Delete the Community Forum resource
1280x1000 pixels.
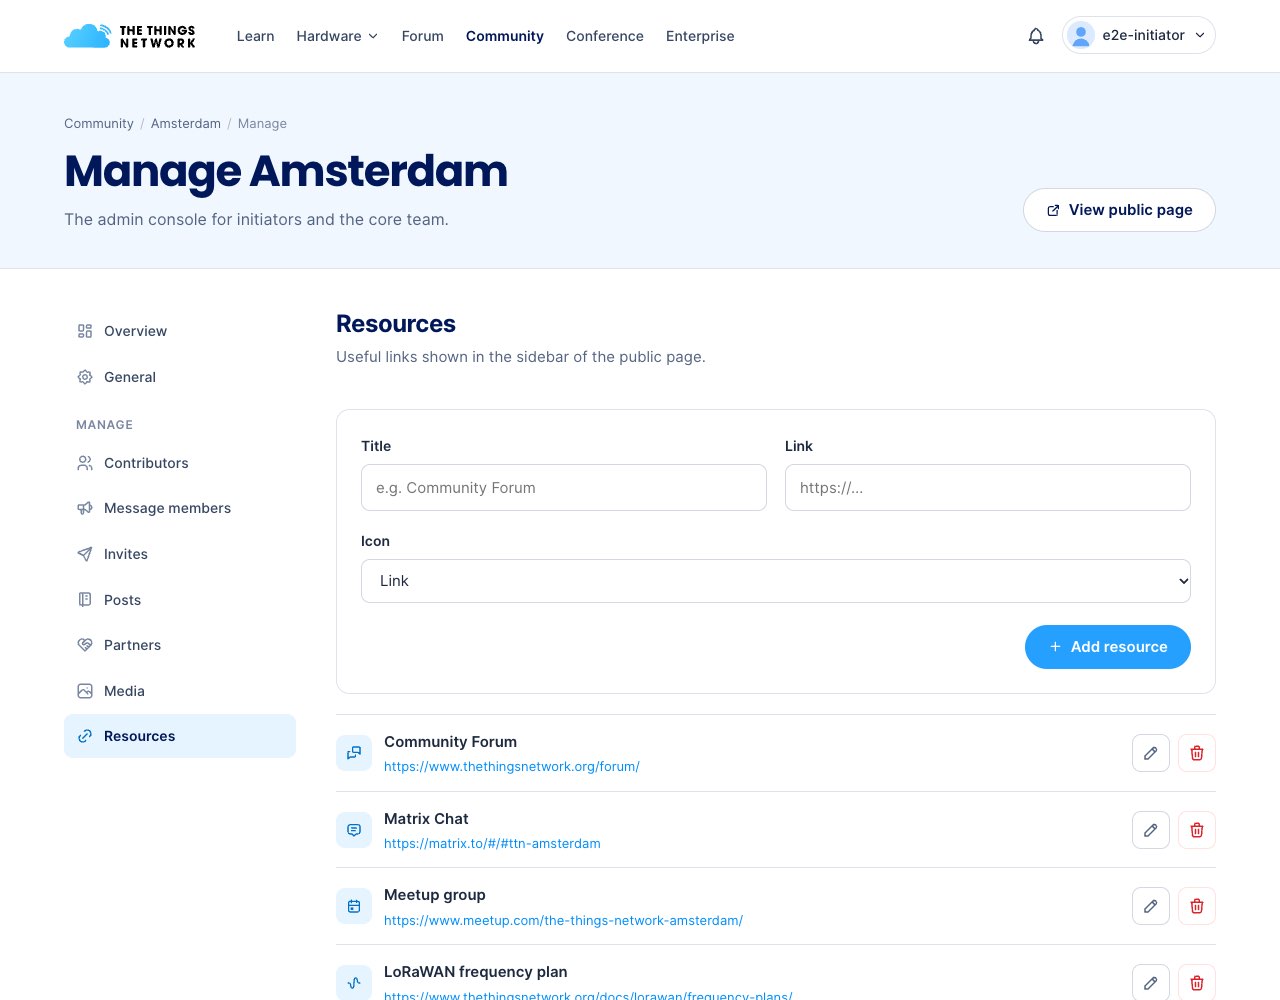tap(1197, 753)
